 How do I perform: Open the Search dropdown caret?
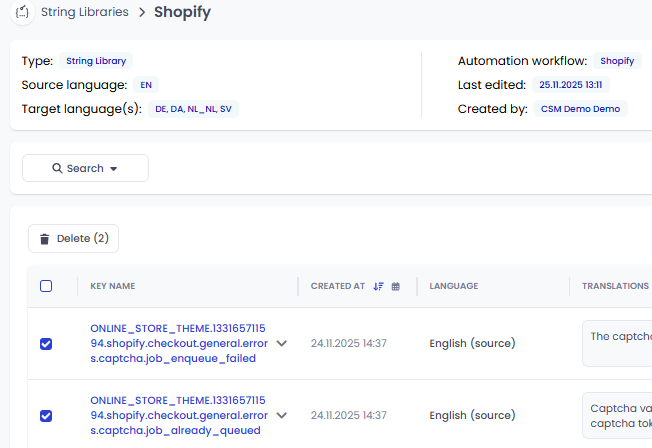click(x=114, y=169)
